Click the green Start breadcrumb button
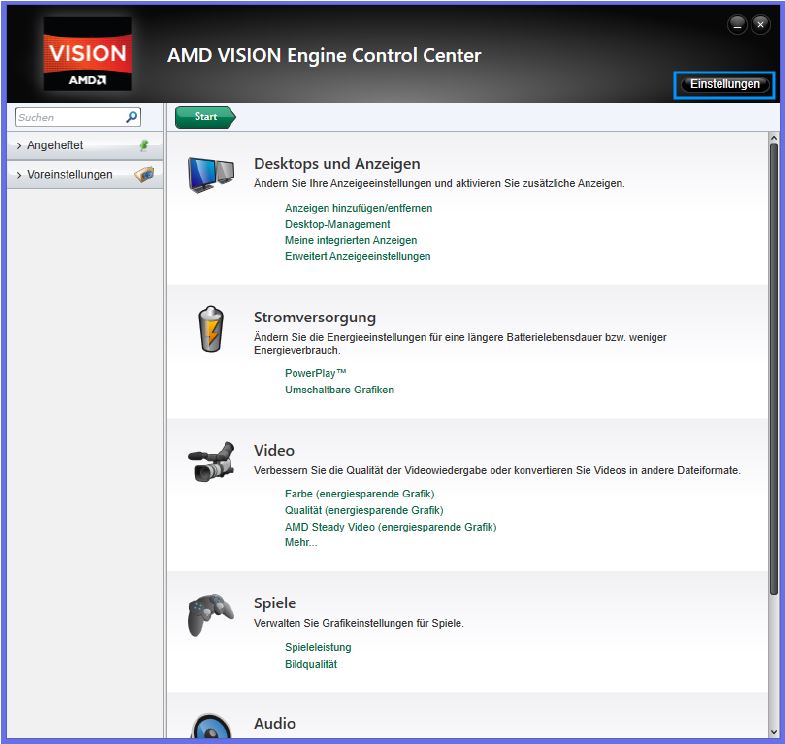The image size is (785, 744). pyautogui.click(x=205, y=117)
